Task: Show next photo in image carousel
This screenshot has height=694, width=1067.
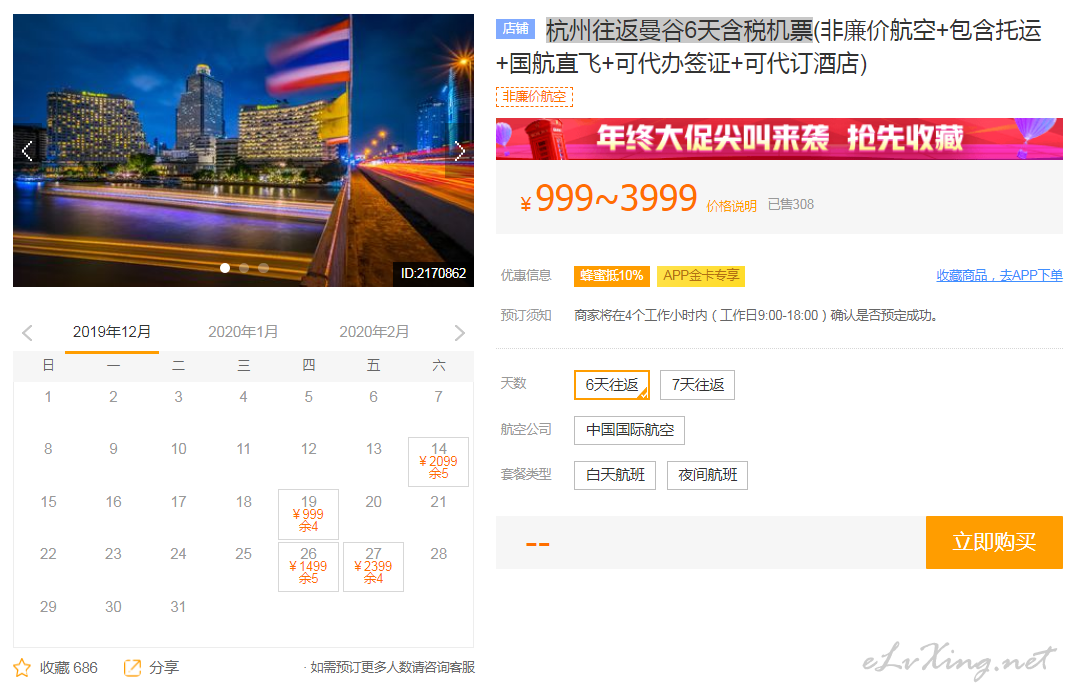Action: (x=460, y=151)
